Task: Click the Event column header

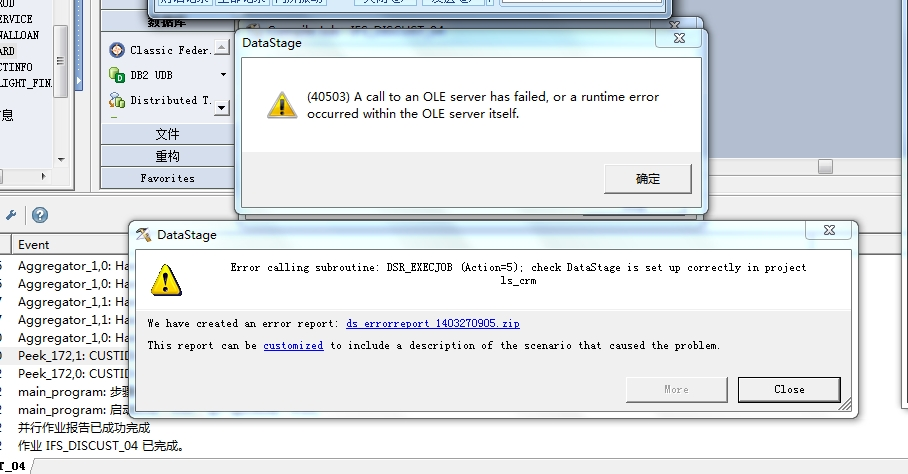Action: tap(34, 245)
